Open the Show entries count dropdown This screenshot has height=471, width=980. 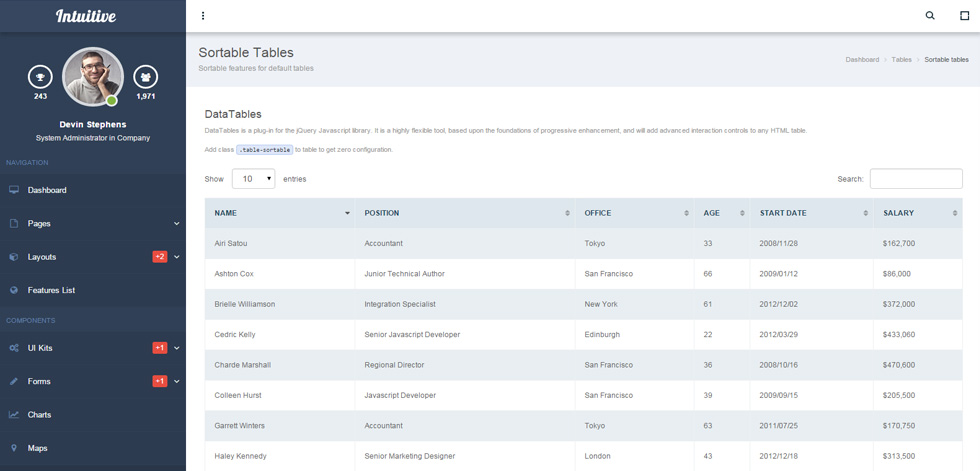coord(253,179)
